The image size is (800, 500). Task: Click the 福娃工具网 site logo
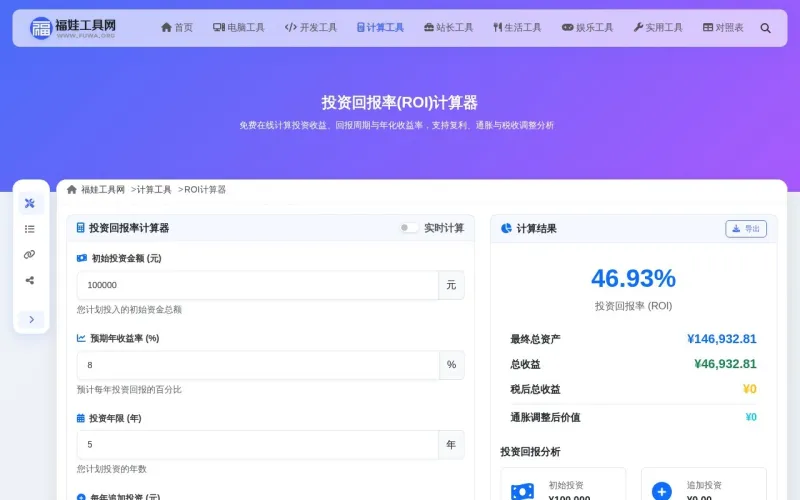pyautogui.click(x=73, y=28)
